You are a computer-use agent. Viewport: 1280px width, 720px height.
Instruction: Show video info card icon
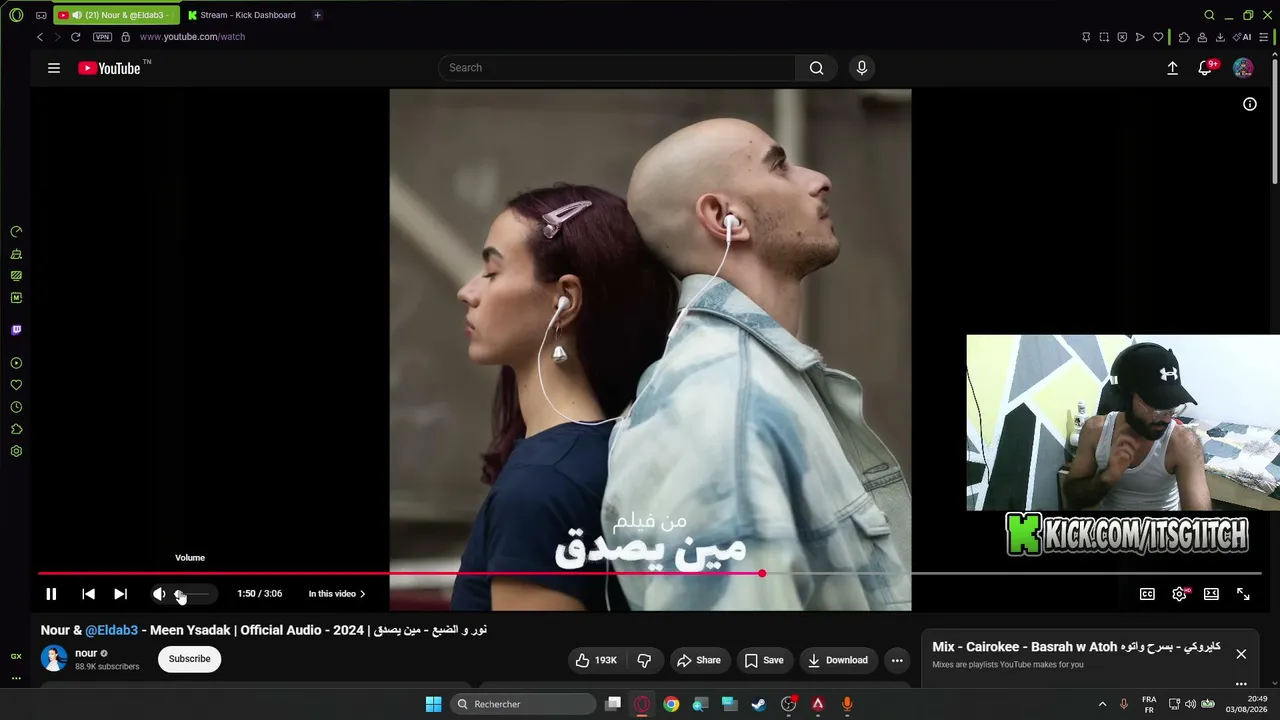pos(1250,104)
